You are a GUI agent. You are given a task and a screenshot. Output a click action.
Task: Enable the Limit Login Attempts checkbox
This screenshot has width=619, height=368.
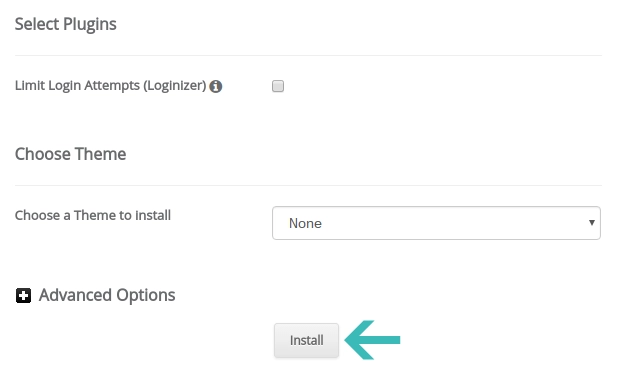pos(278,86)
